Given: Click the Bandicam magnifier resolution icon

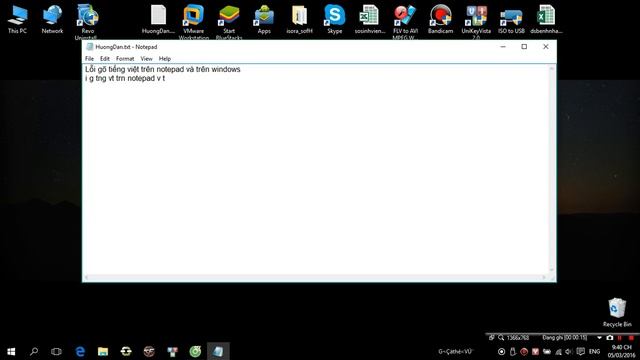Looking at the screenshot, I should [x=501, y=338].
